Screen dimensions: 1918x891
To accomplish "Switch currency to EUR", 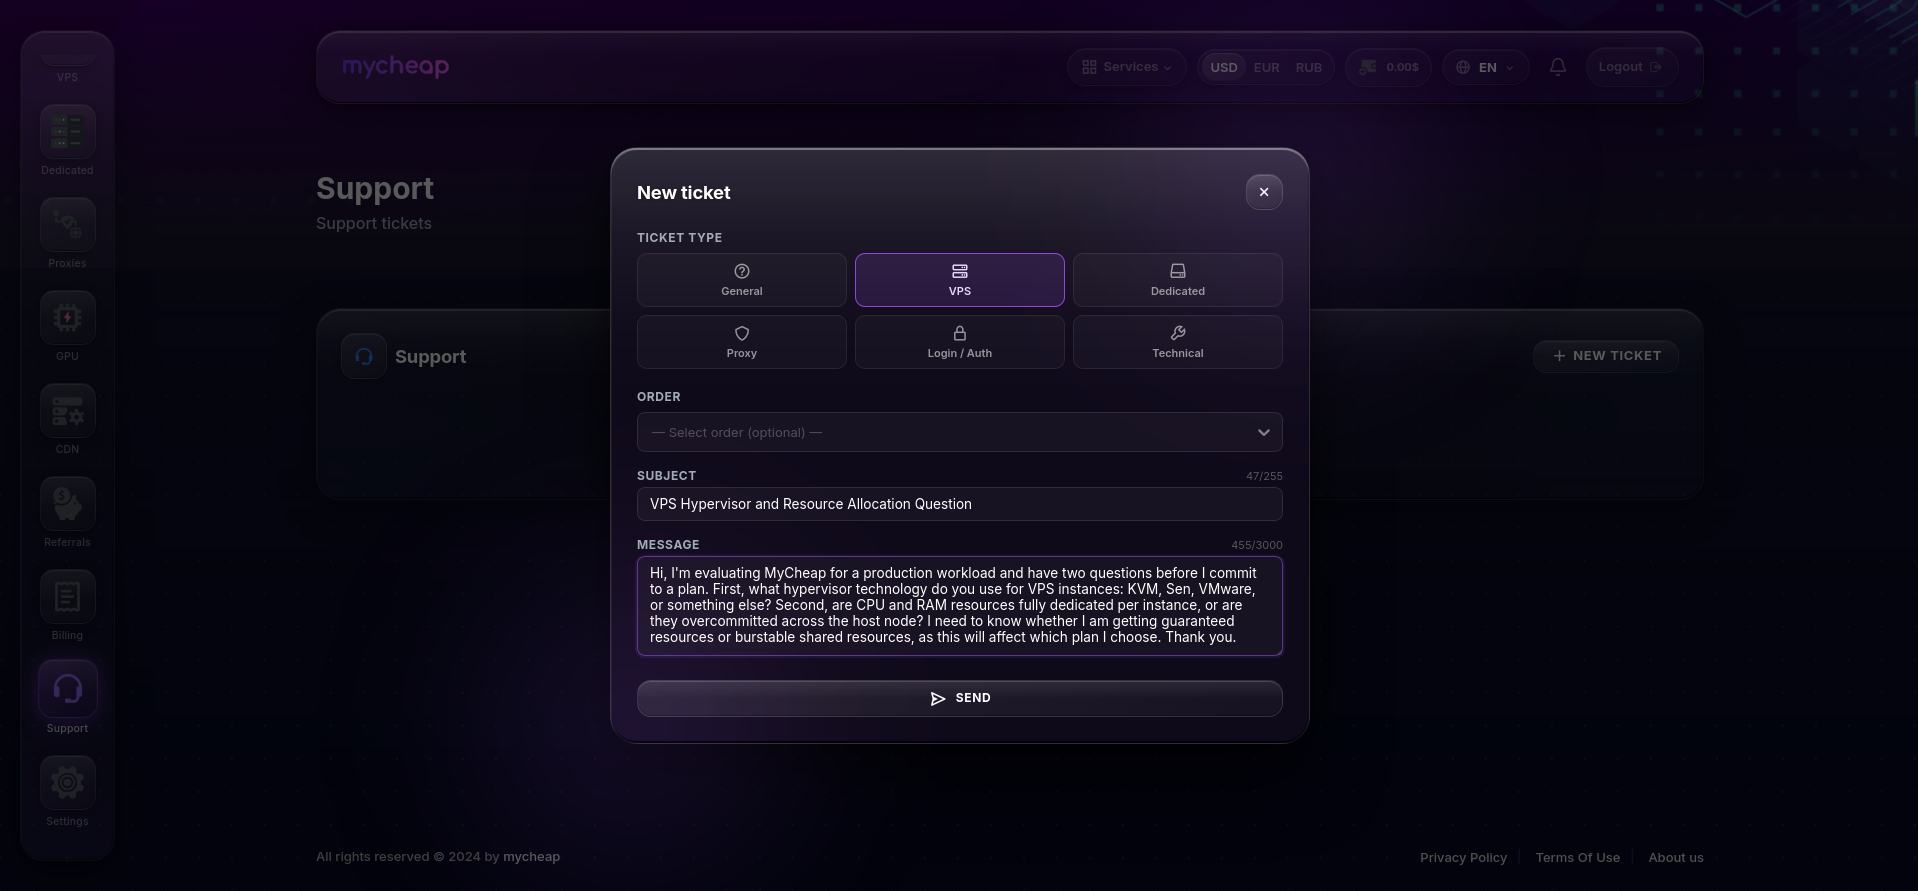I will 1266,67.
